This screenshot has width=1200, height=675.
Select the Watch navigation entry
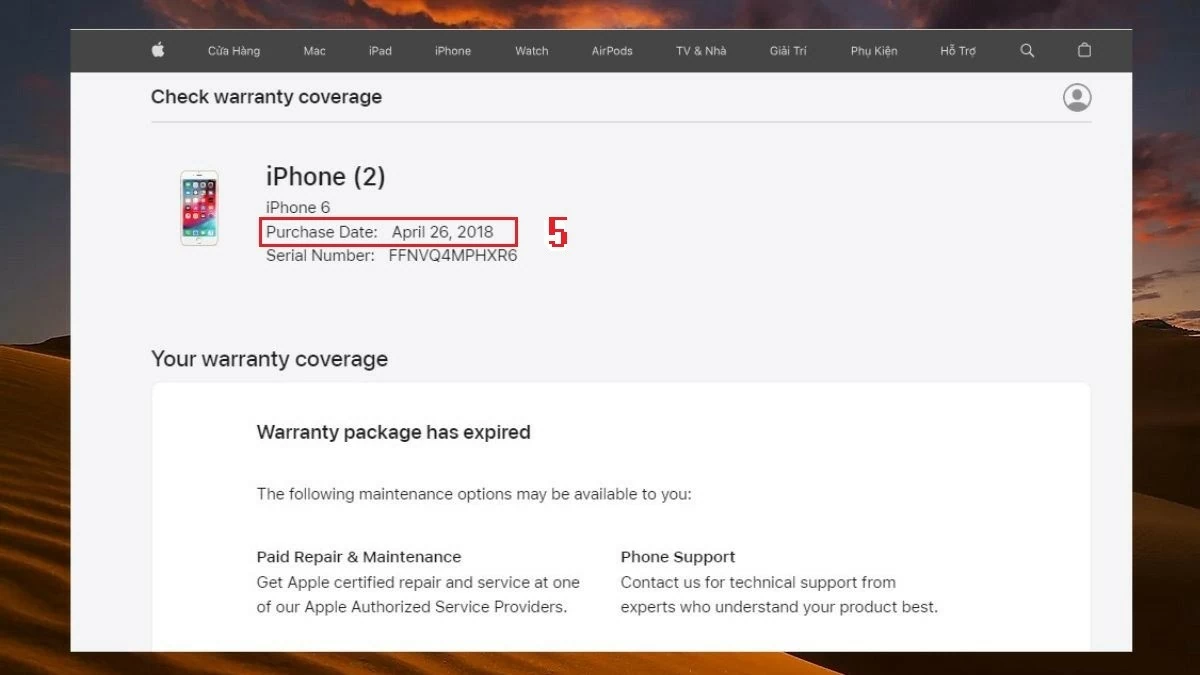tap(531, 50)
